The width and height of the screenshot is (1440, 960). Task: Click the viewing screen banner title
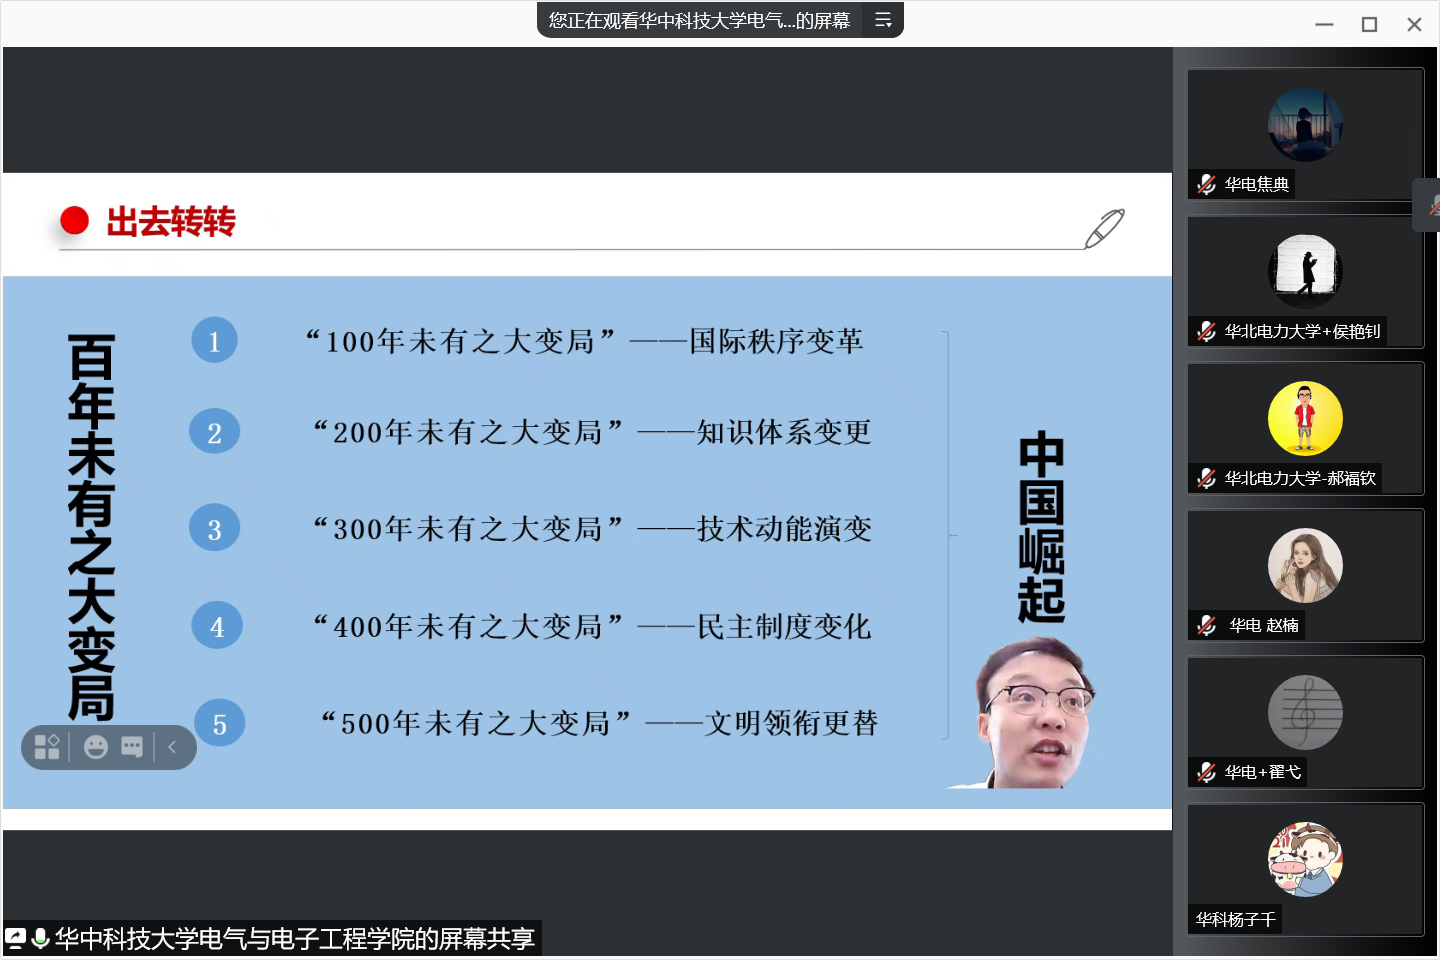coord(699,20)
